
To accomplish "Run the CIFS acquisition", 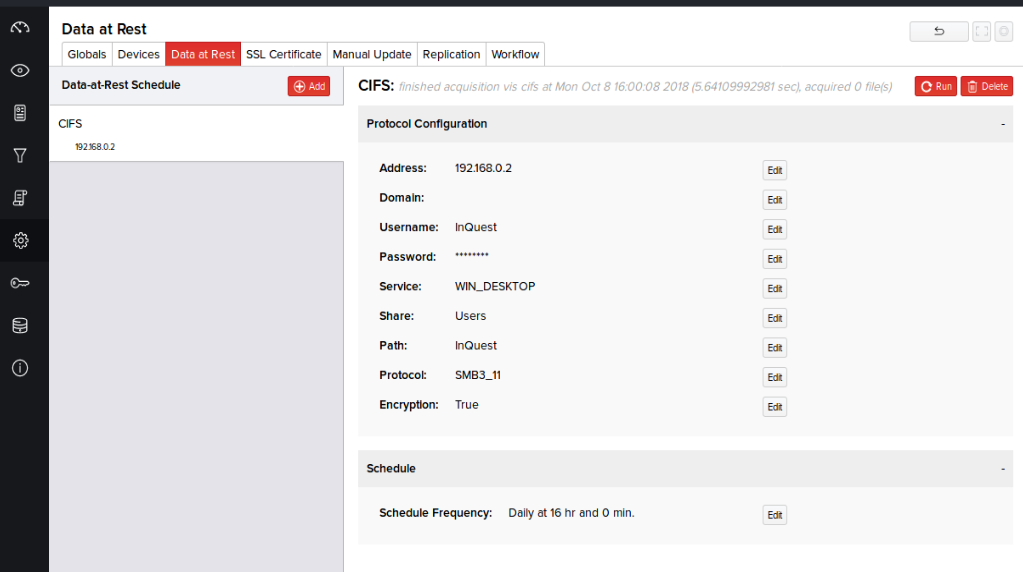I will click(x=936, y=86).
